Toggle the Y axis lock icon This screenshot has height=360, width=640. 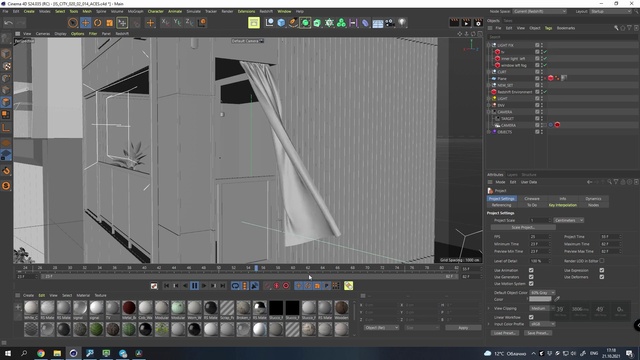click(x=177, y=22)
